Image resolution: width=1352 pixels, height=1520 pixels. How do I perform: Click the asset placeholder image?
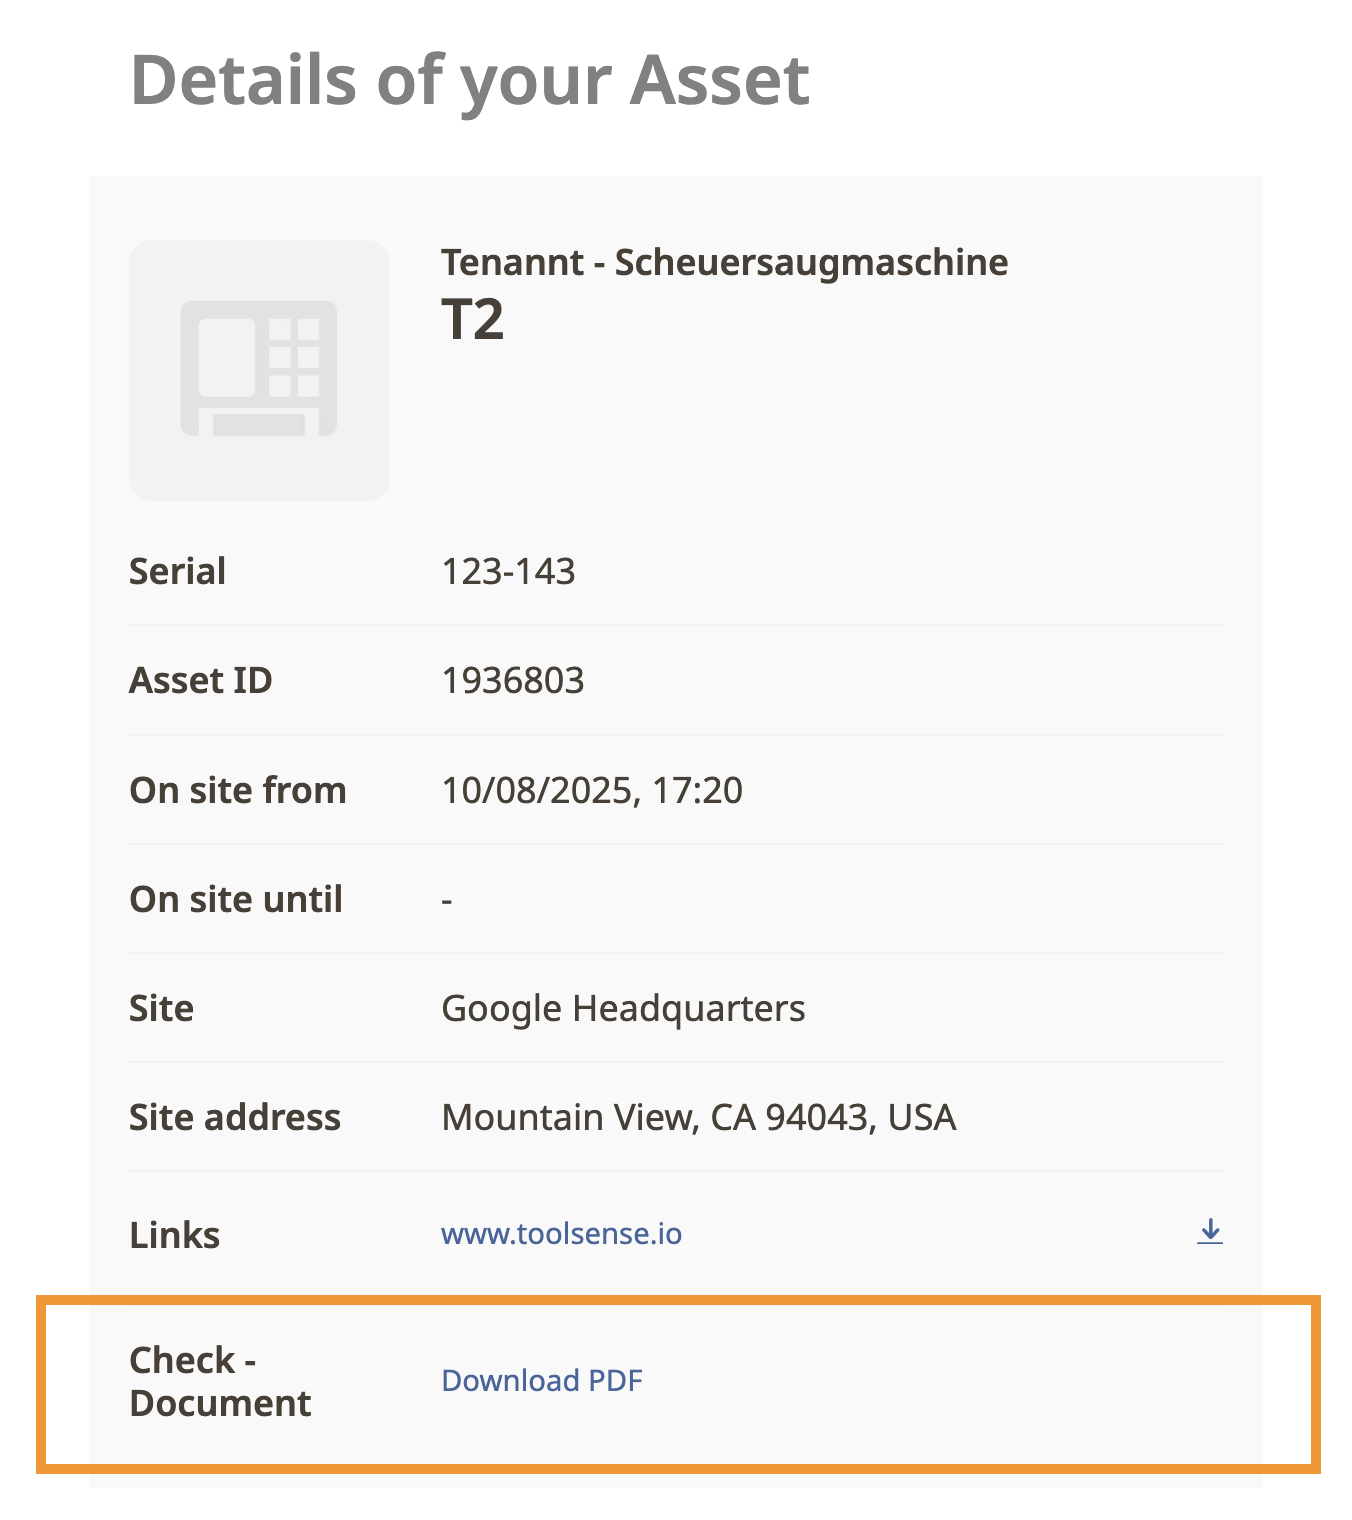259,370
